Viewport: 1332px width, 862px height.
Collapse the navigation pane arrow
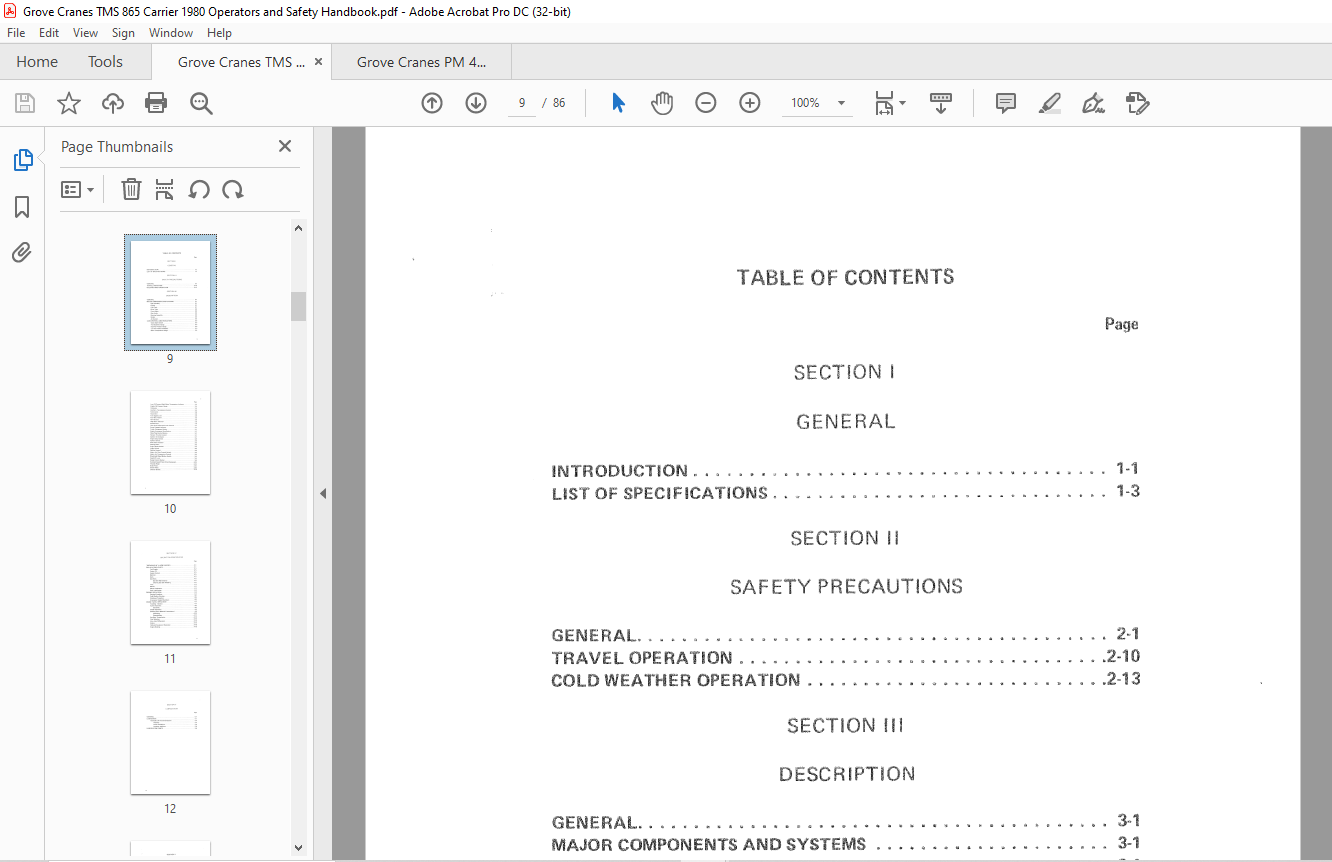pyautogui.click(x=323, y=493)
